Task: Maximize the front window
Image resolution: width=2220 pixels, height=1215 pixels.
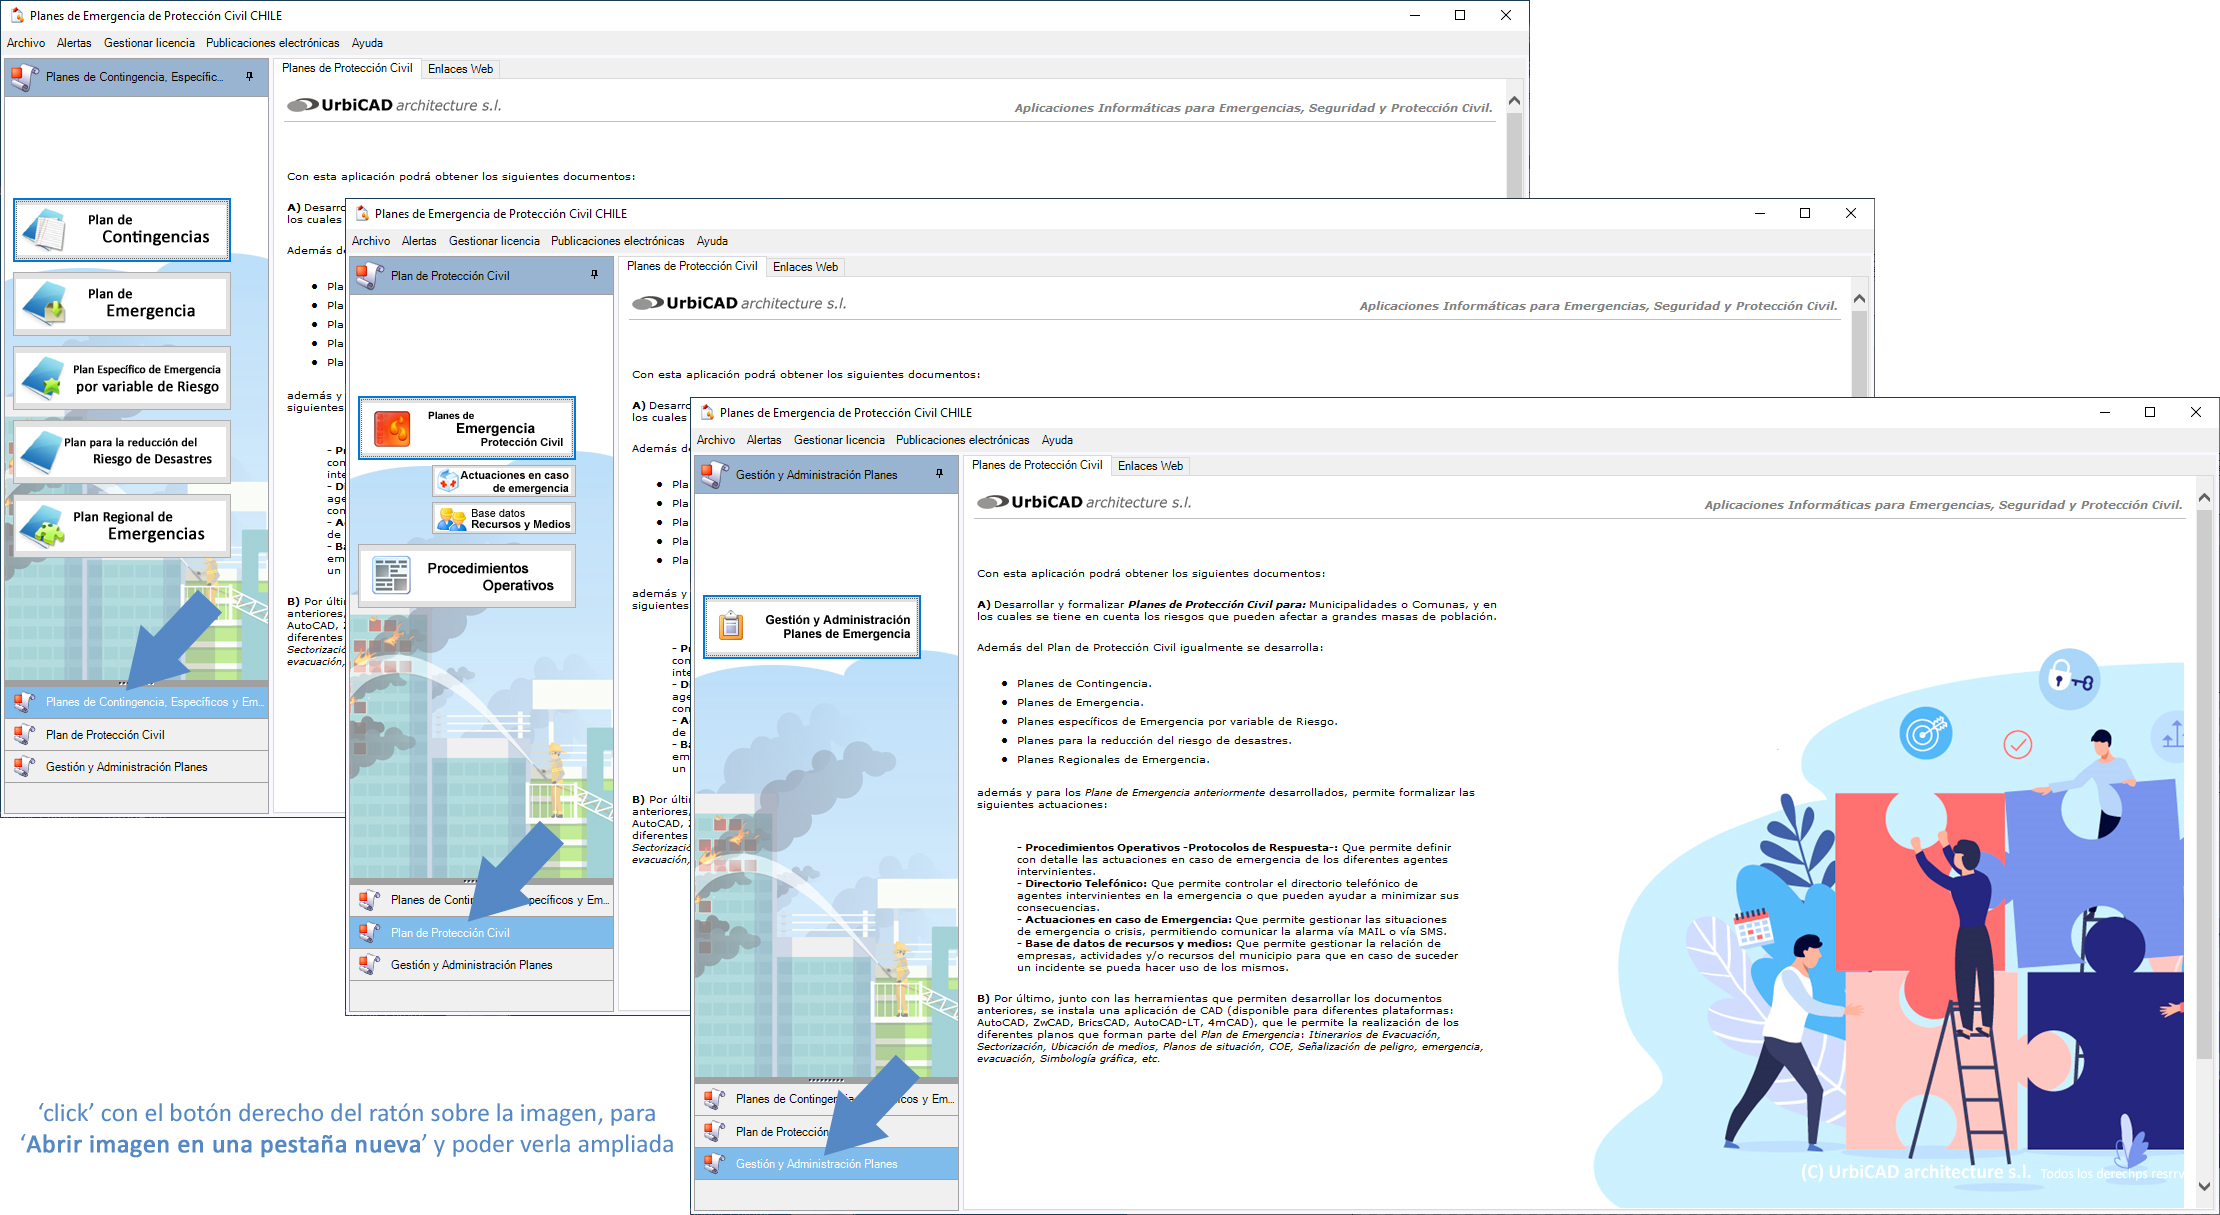Action: click(x=2150, y=412)
